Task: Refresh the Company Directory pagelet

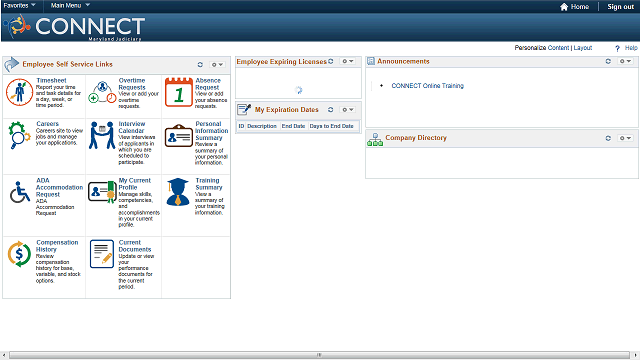Action: [608, 138]
